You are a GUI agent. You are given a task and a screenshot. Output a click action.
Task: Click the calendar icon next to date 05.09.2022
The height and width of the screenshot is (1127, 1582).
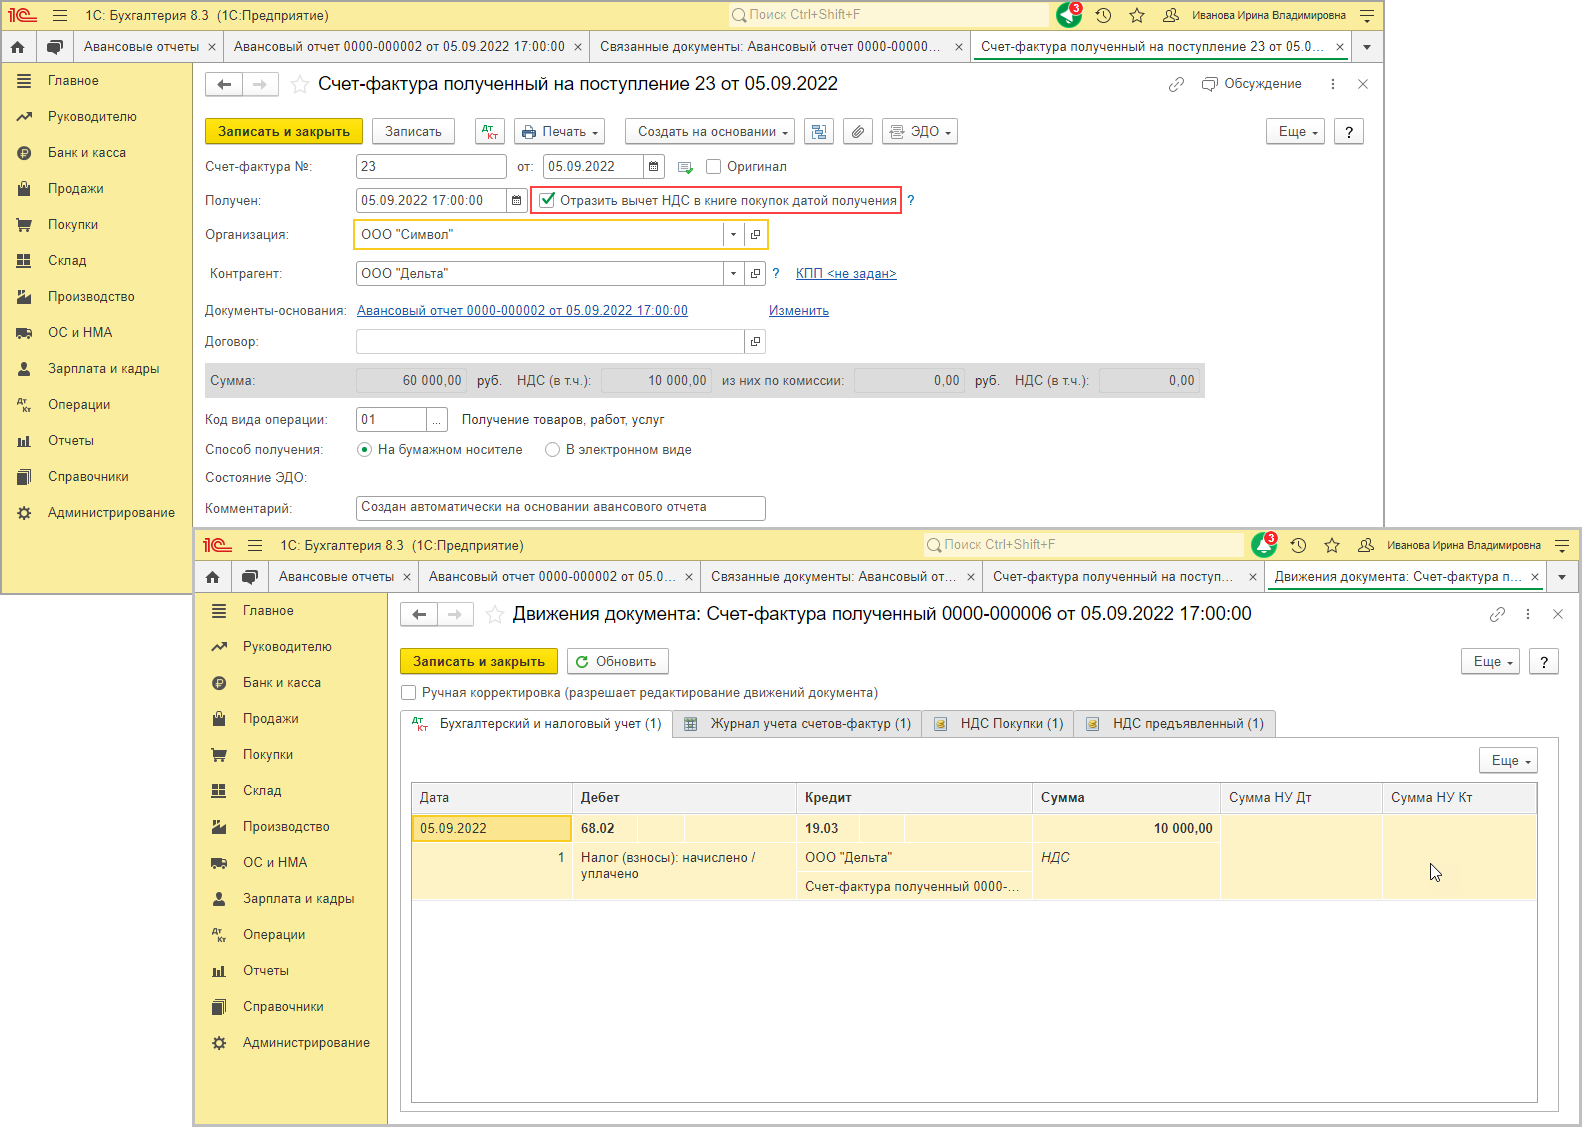654,167
